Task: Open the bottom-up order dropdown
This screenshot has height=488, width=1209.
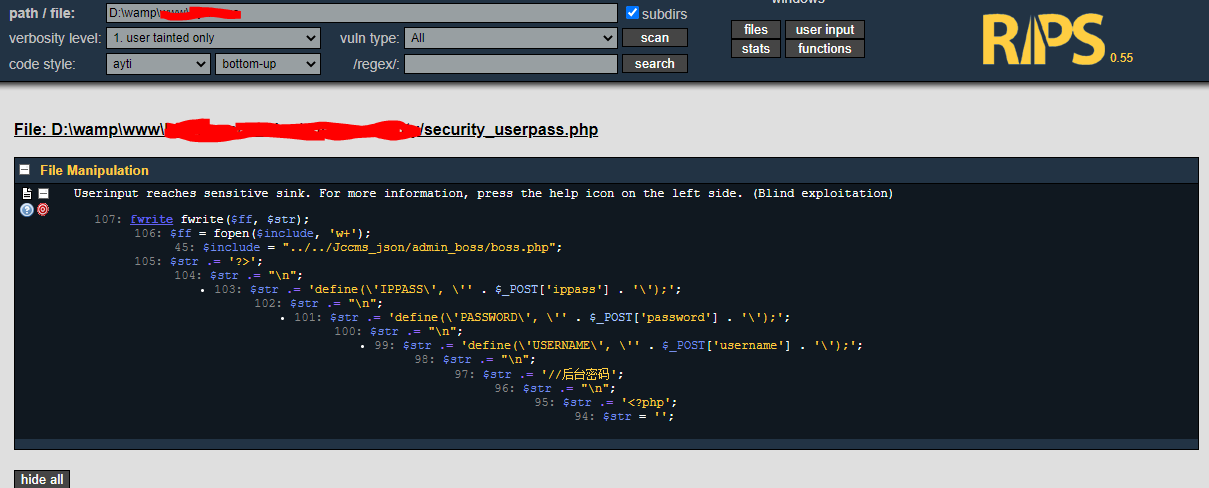Action: (x=268, y=64)
